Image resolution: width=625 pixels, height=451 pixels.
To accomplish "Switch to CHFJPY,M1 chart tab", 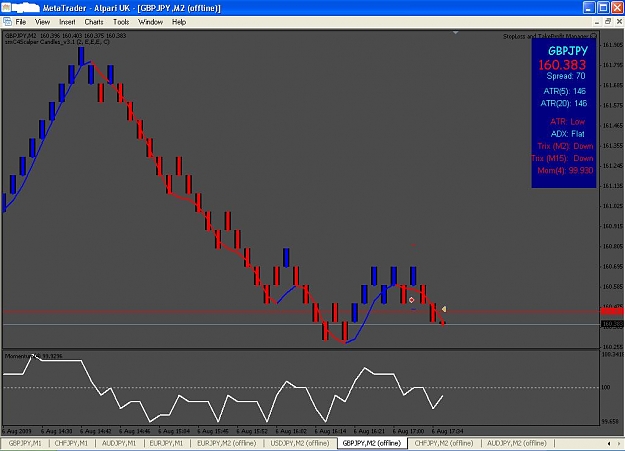I will [71, 443].
